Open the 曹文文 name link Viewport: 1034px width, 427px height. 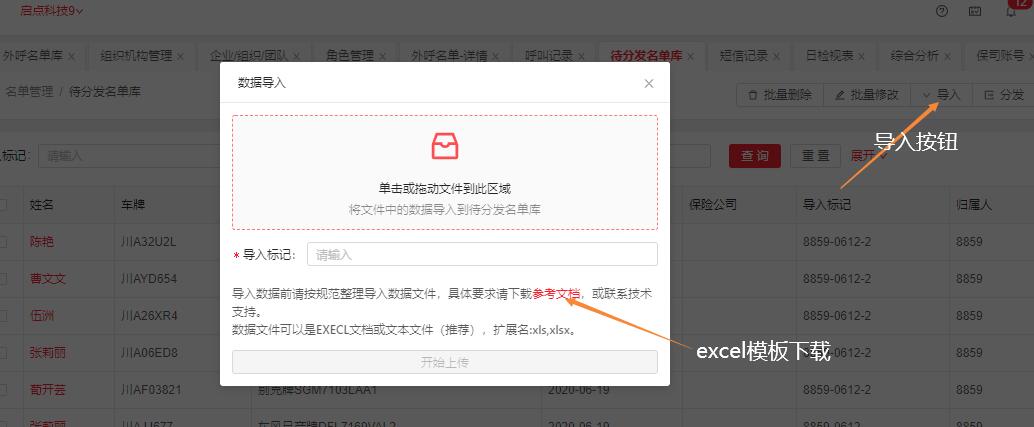pos(48,279)
